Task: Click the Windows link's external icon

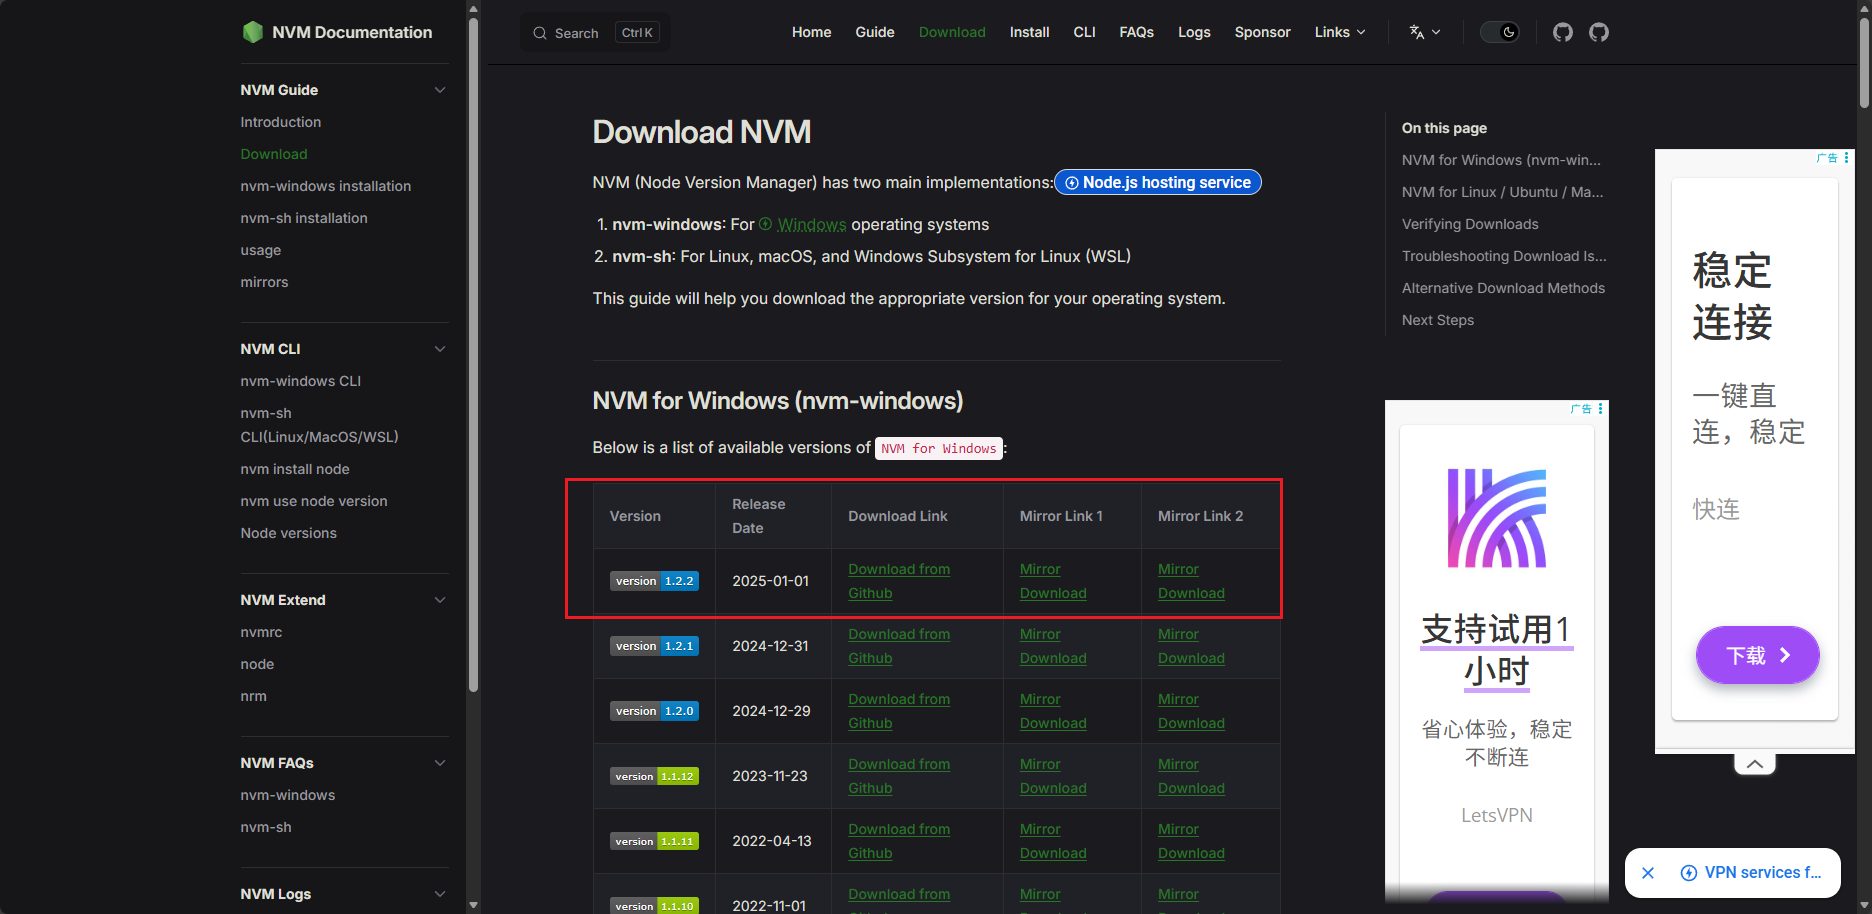Action: point(766,224)
